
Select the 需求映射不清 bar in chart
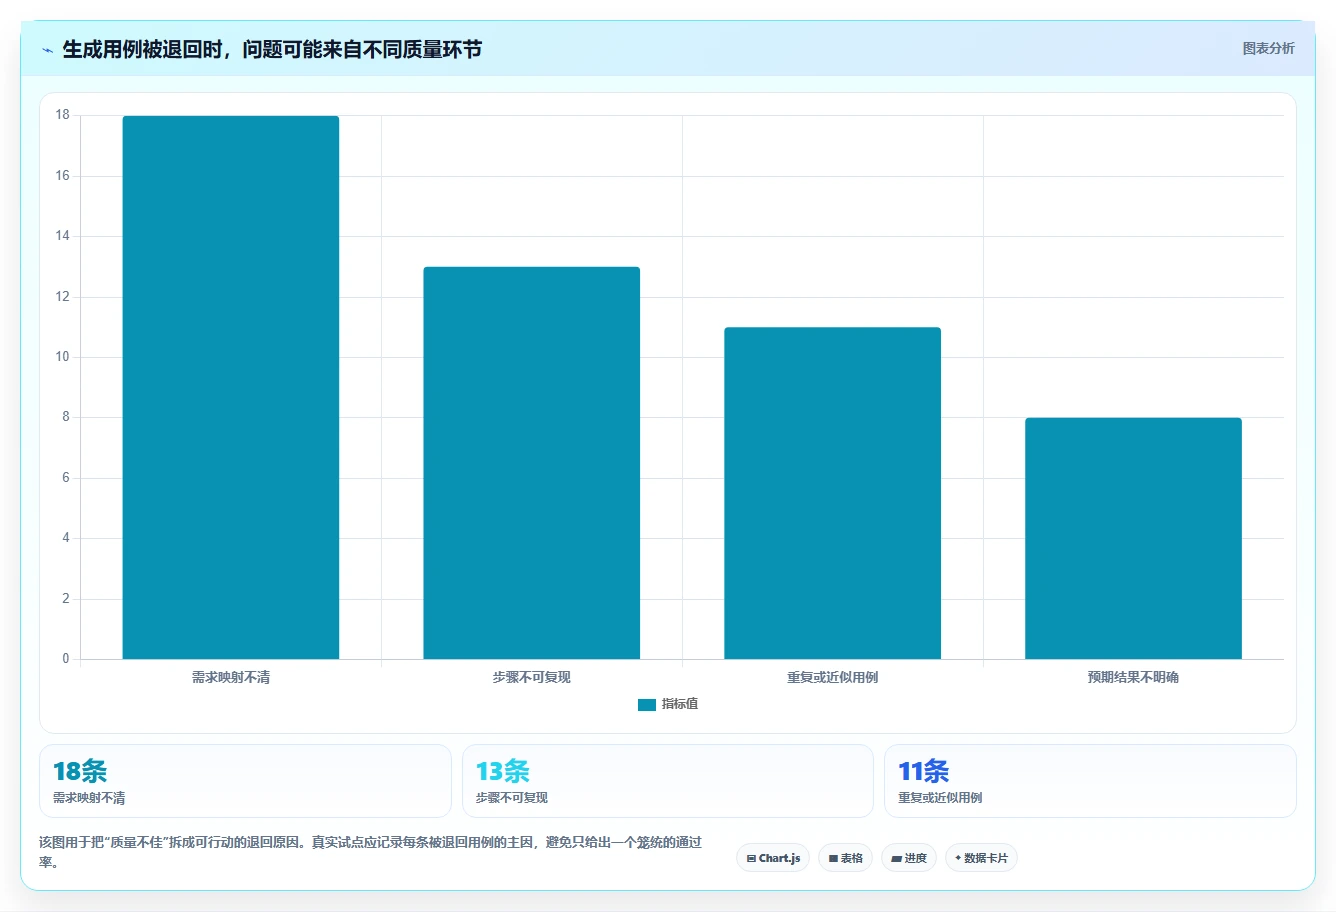231,387
